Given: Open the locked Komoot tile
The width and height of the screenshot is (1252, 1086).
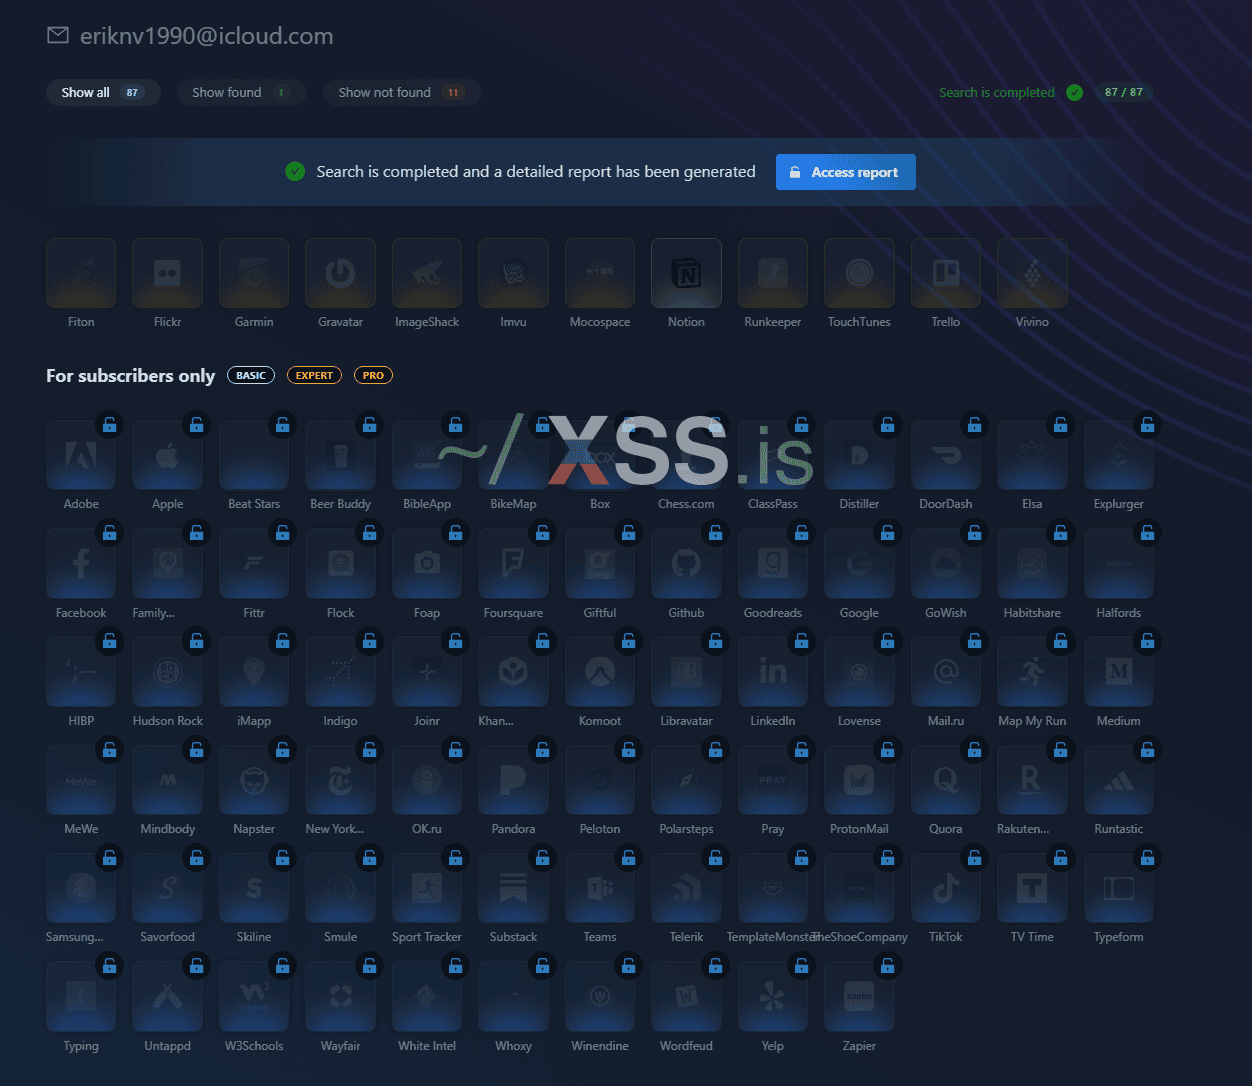Looking at the screenshot, I should (x=600, y=672).
